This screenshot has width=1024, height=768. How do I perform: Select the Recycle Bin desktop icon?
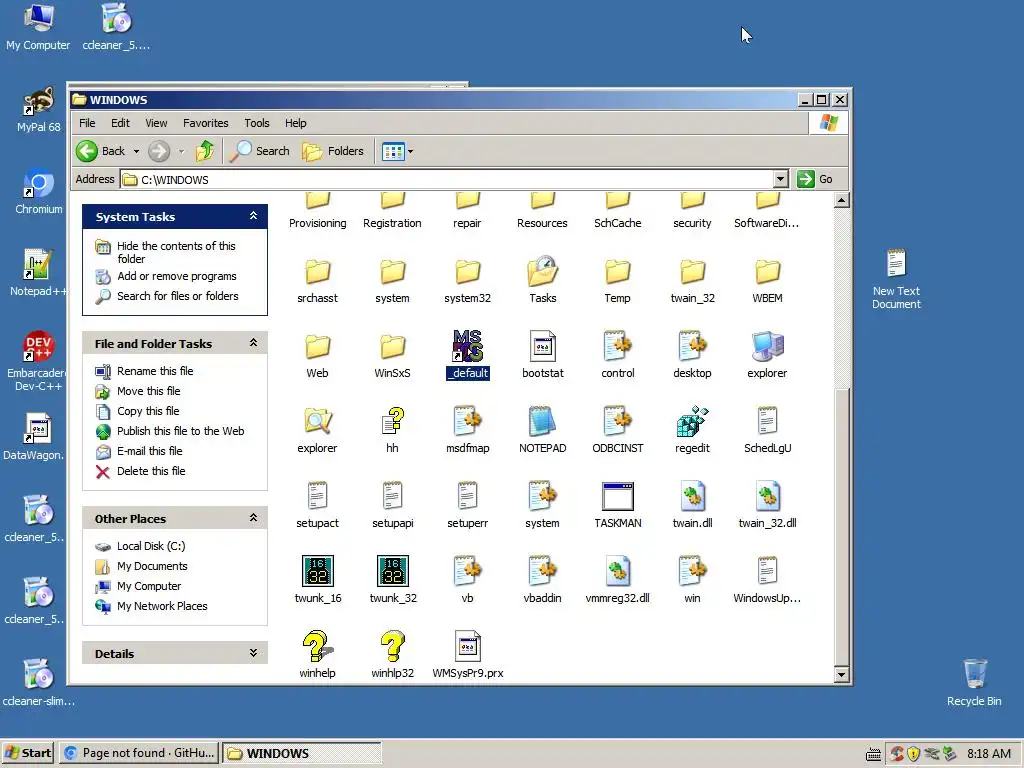974,682
